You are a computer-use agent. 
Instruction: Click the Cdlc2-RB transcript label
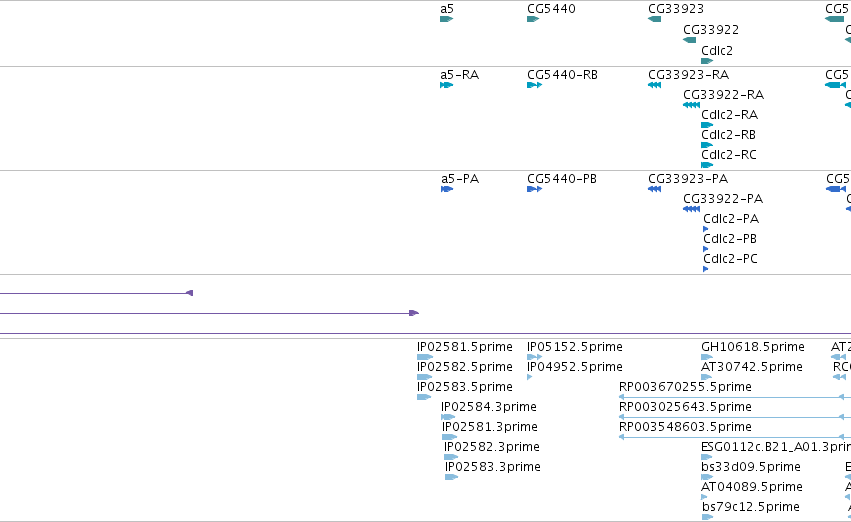coord(728,135)
